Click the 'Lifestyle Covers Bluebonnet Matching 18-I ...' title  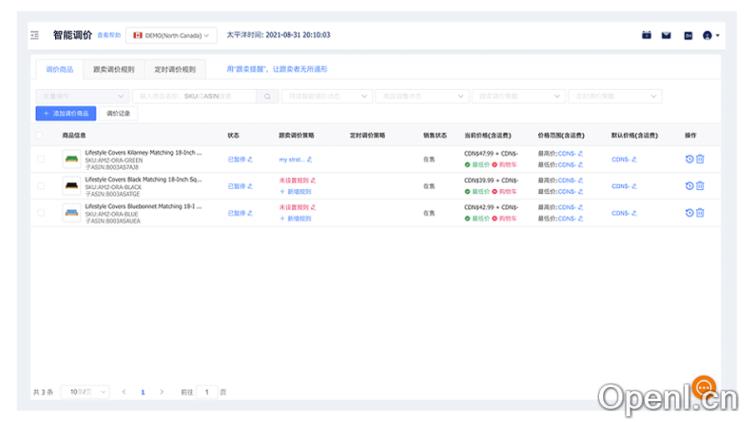143,206
